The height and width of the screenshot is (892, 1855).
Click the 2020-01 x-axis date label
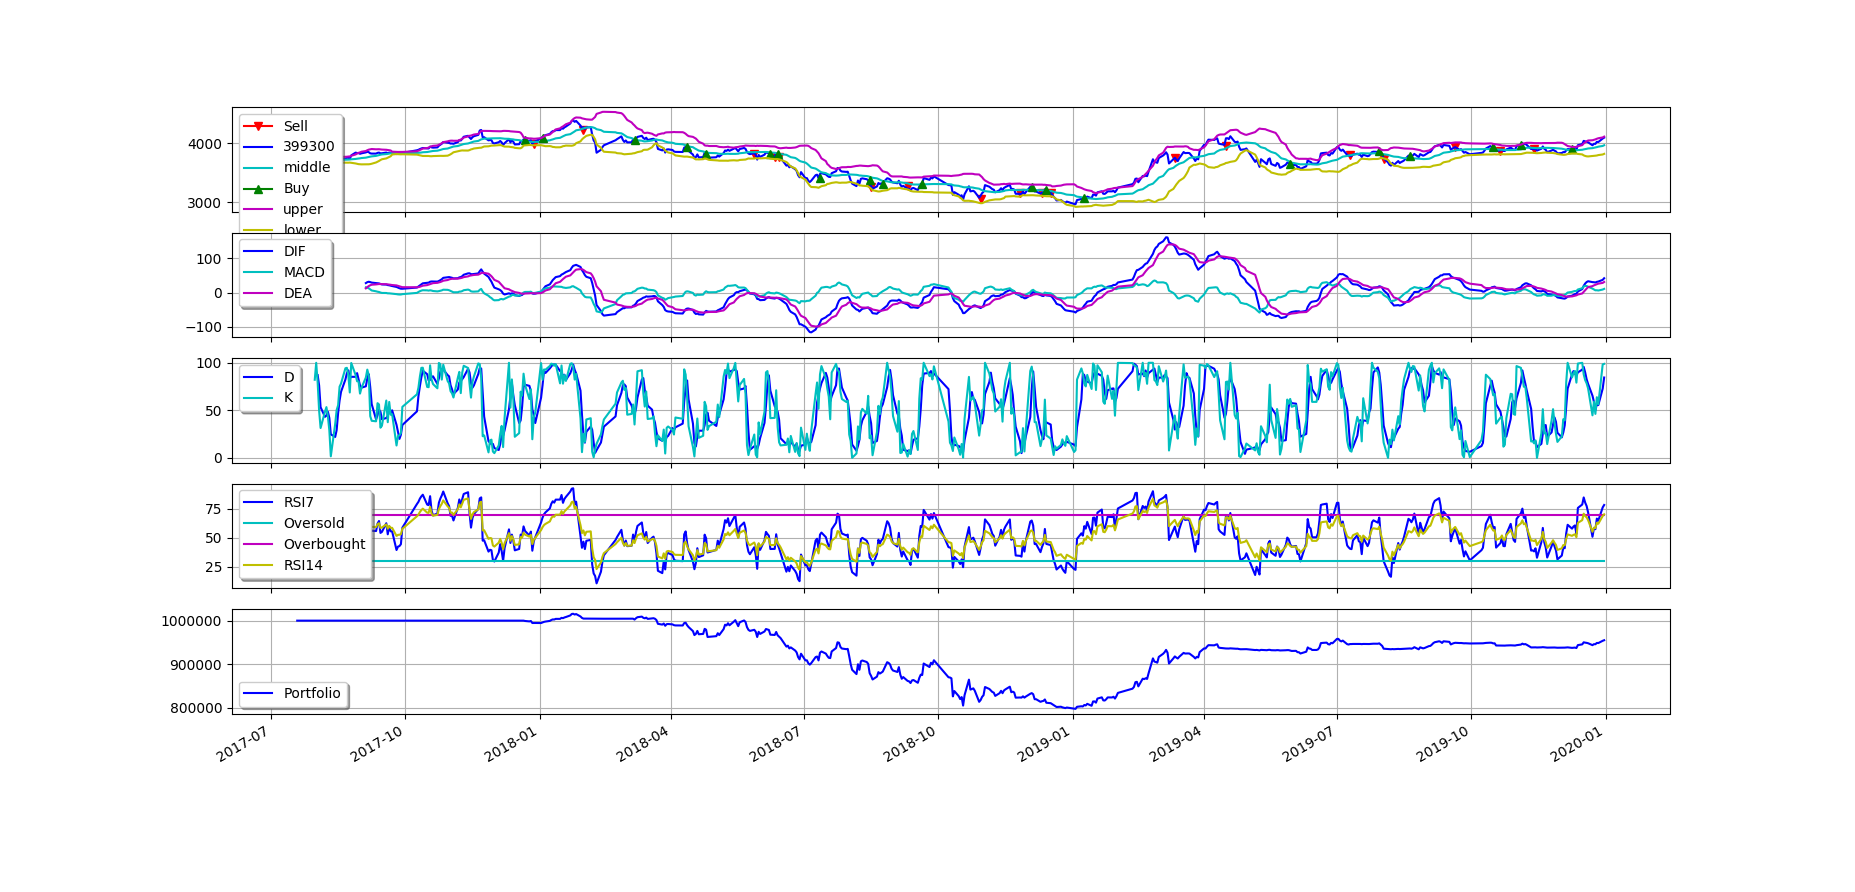coord(1578,745)
